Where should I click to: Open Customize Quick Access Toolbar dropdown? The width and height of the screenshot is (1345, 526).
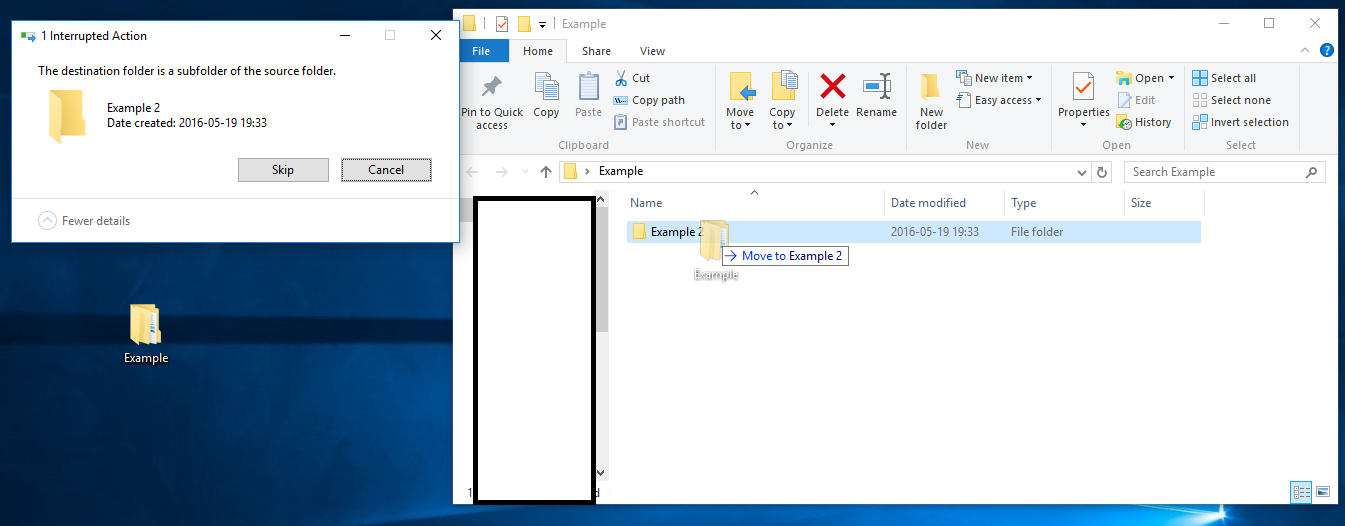(x=542, y=24)
